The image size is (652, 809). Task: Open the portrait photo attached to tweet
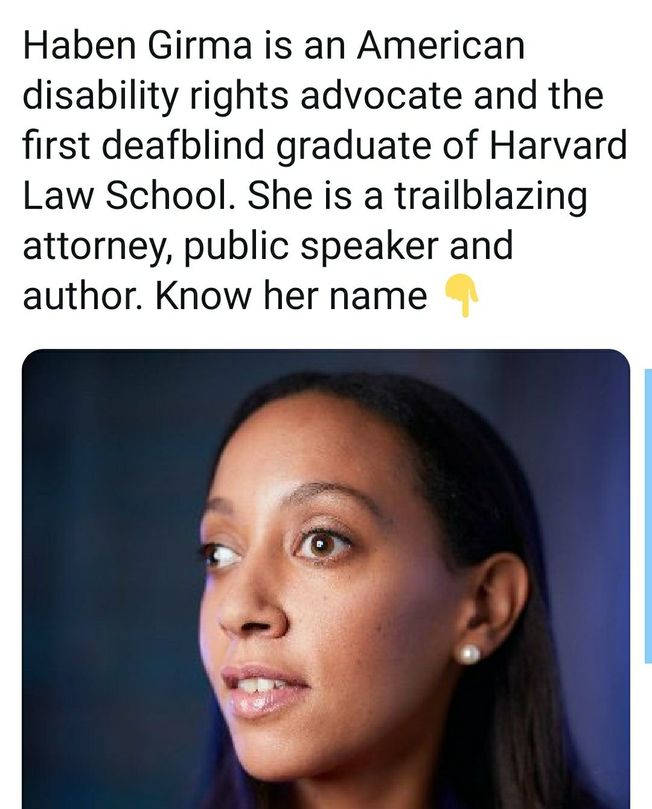(326, 579)
